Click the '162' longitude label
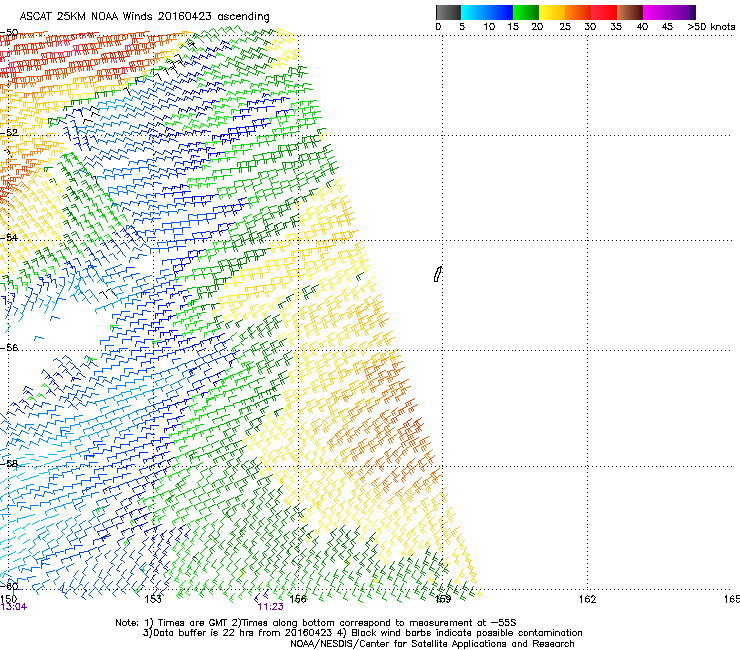 (588, 599)
